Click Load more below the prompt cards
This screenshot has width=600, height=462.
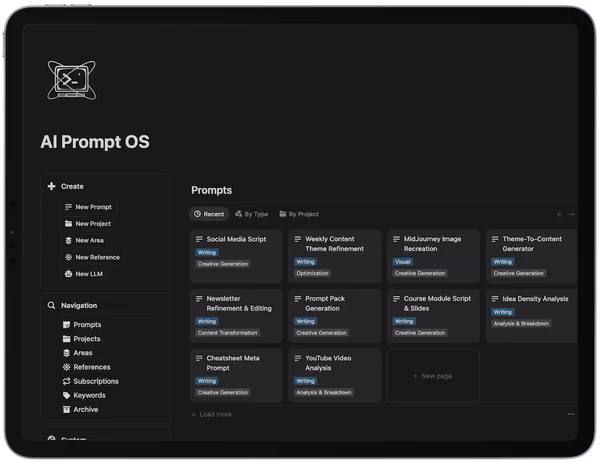click(212, 414)
